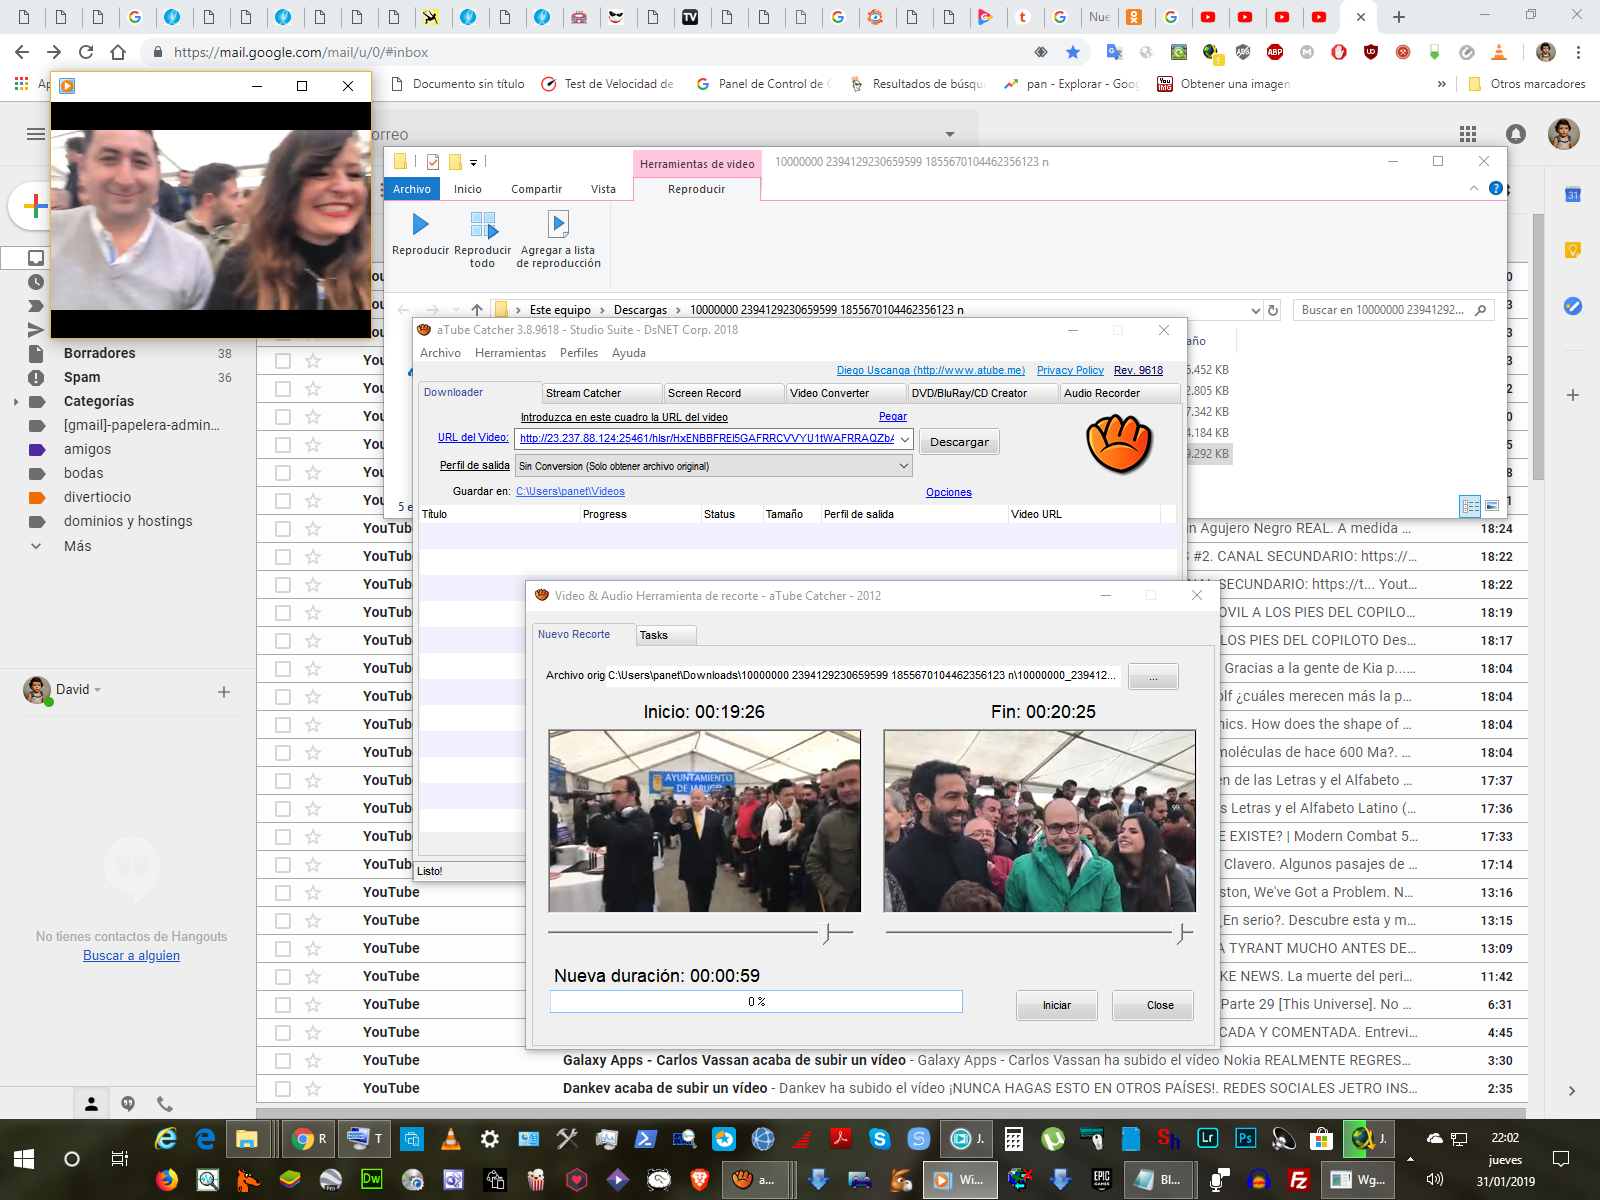1600x1200 pixels.
Task: Open Gmail main menu hamburger icon
Action: [36, 134]
